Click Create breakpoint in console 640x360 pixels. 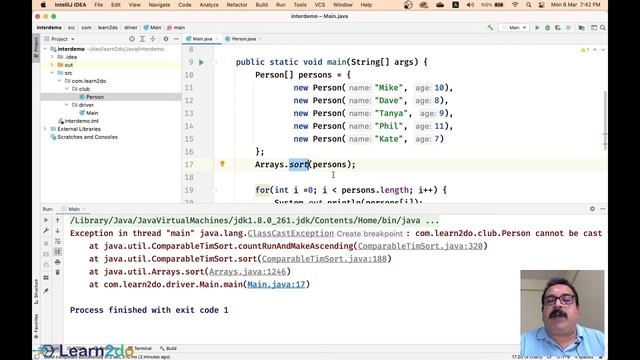[x=369, y=234]
